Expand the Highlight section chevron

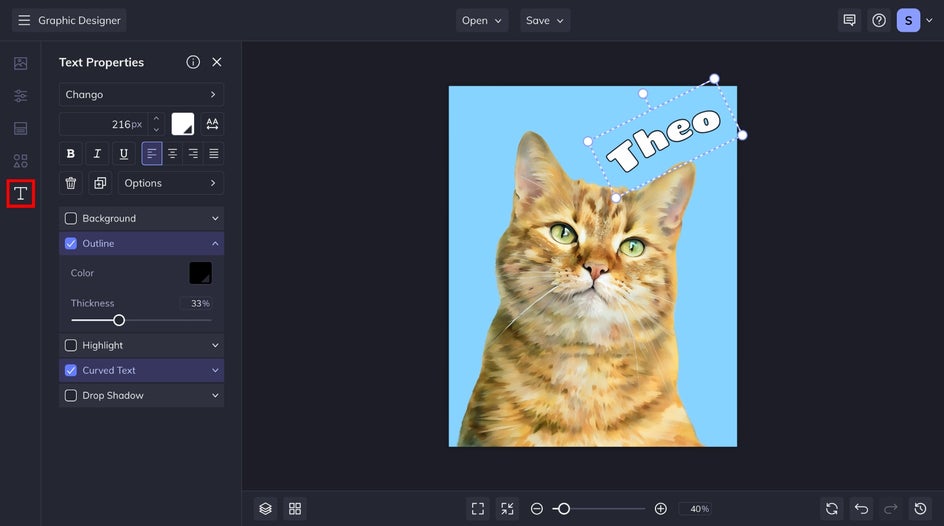coord(215,345)
